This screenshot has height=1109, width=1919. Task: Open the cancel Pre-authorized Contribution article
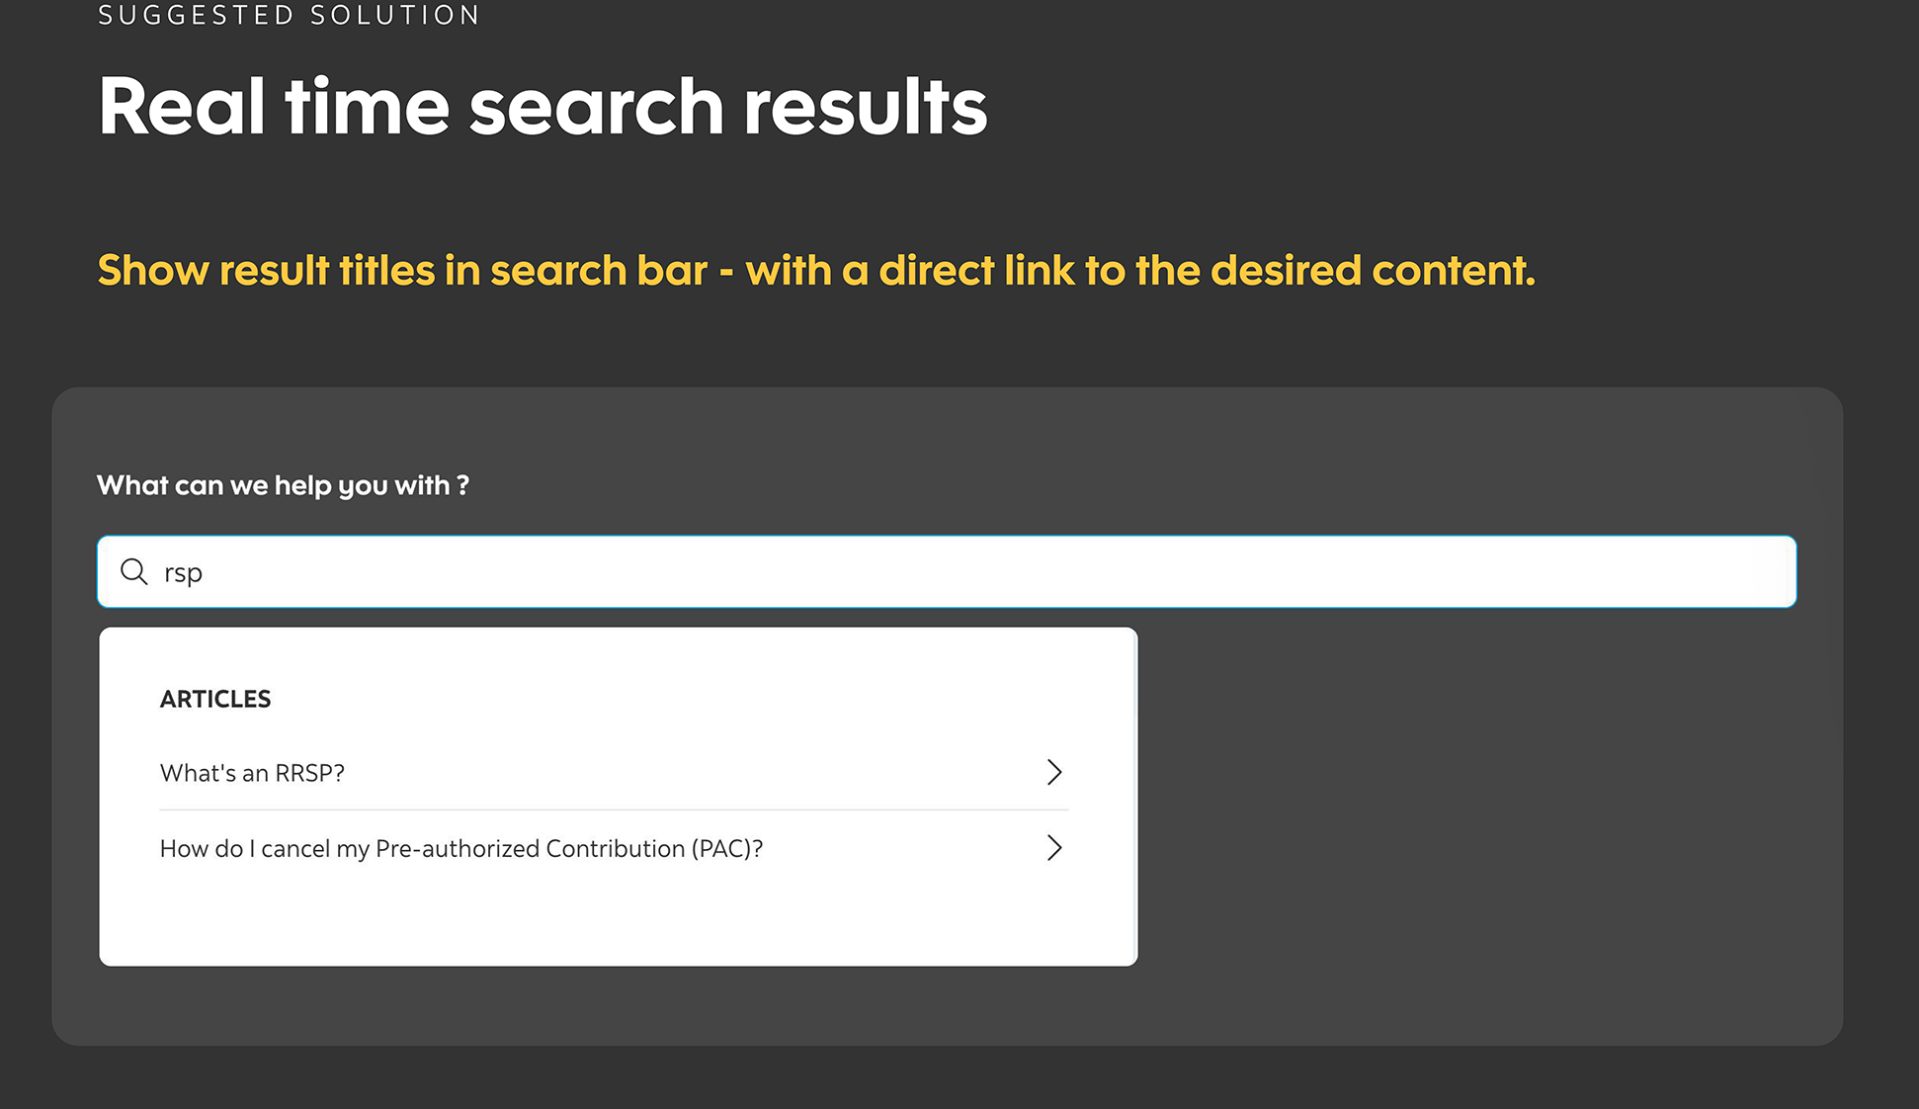[x=461, y=849]
